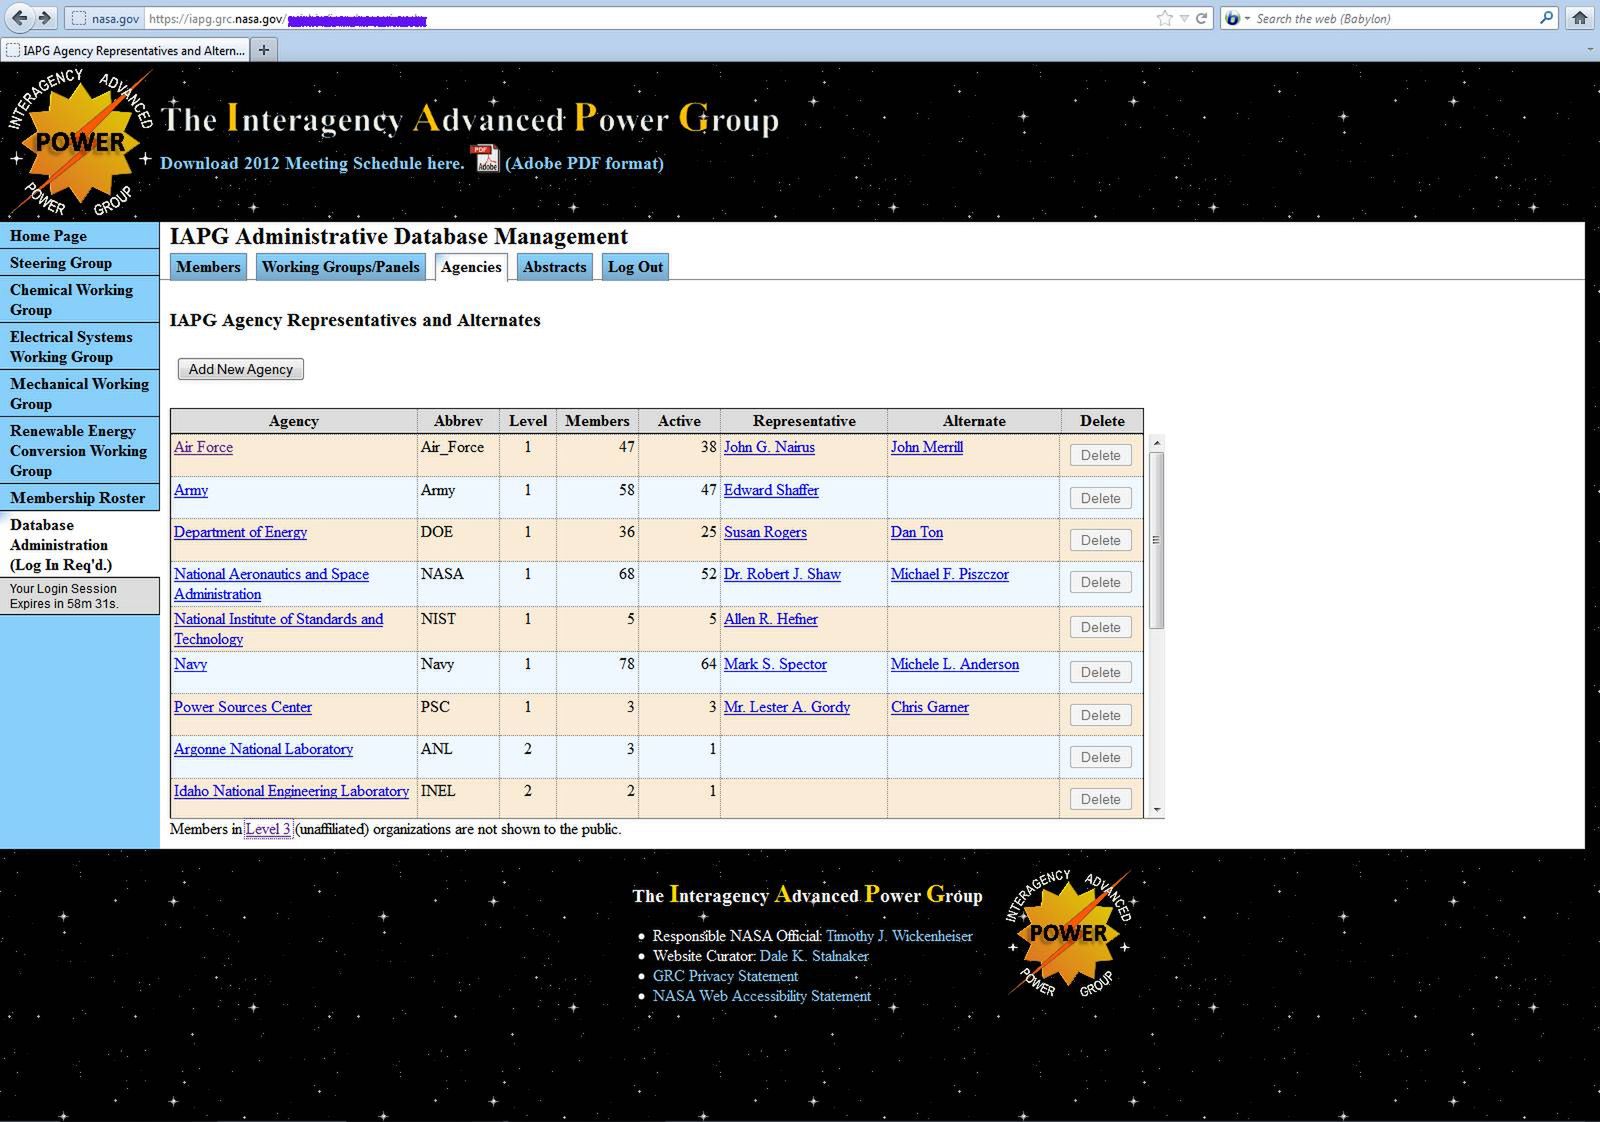Image resolution: width=1600 pixels, height=1122 pixels.
Task: Click Delete button in the Navy row
Action: point(1100,672)
